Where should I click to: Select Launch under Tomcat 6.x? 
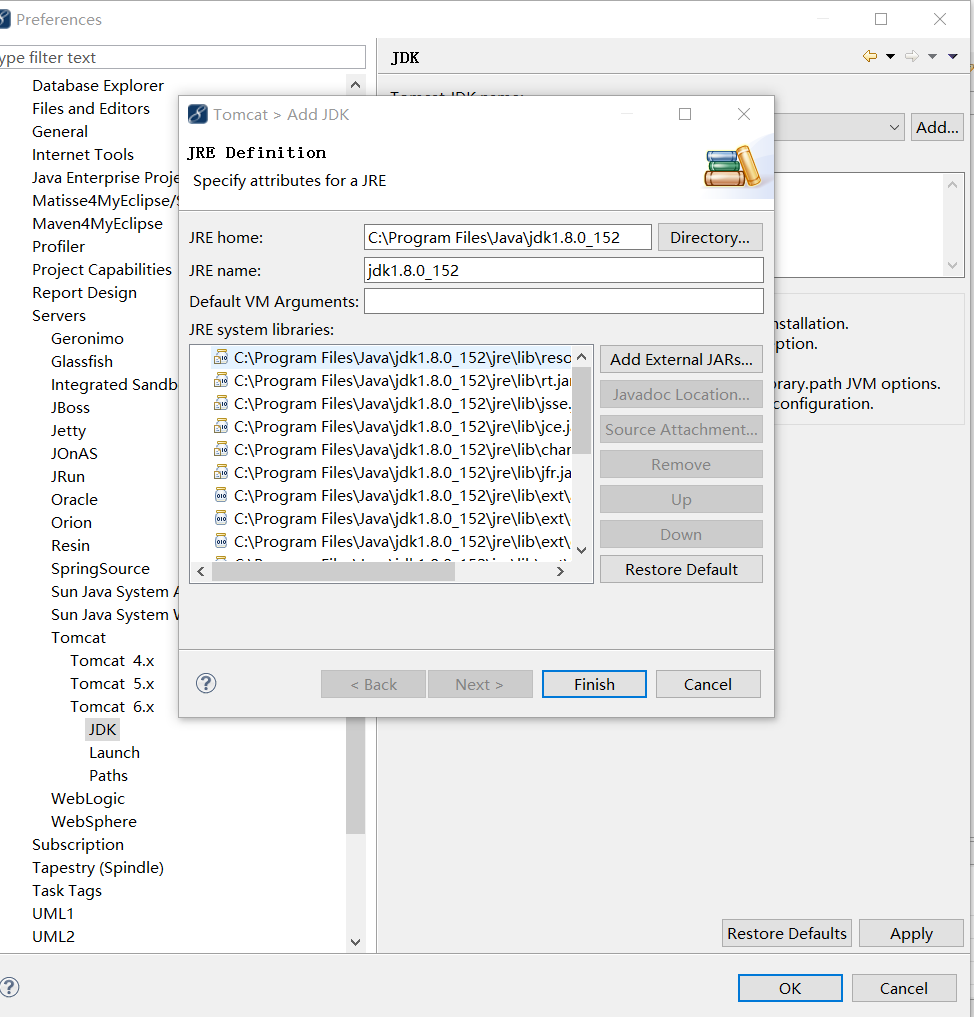pos(114,753)
